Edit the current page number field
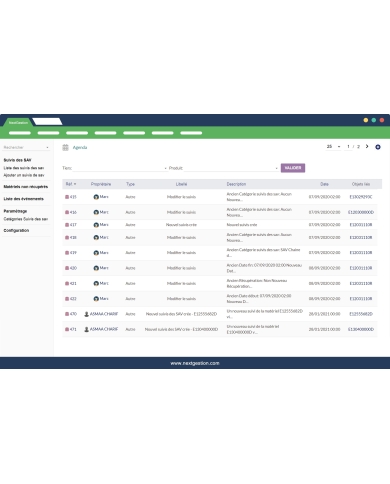This screenshot has height=484, width=390. [x=348, y=147]
